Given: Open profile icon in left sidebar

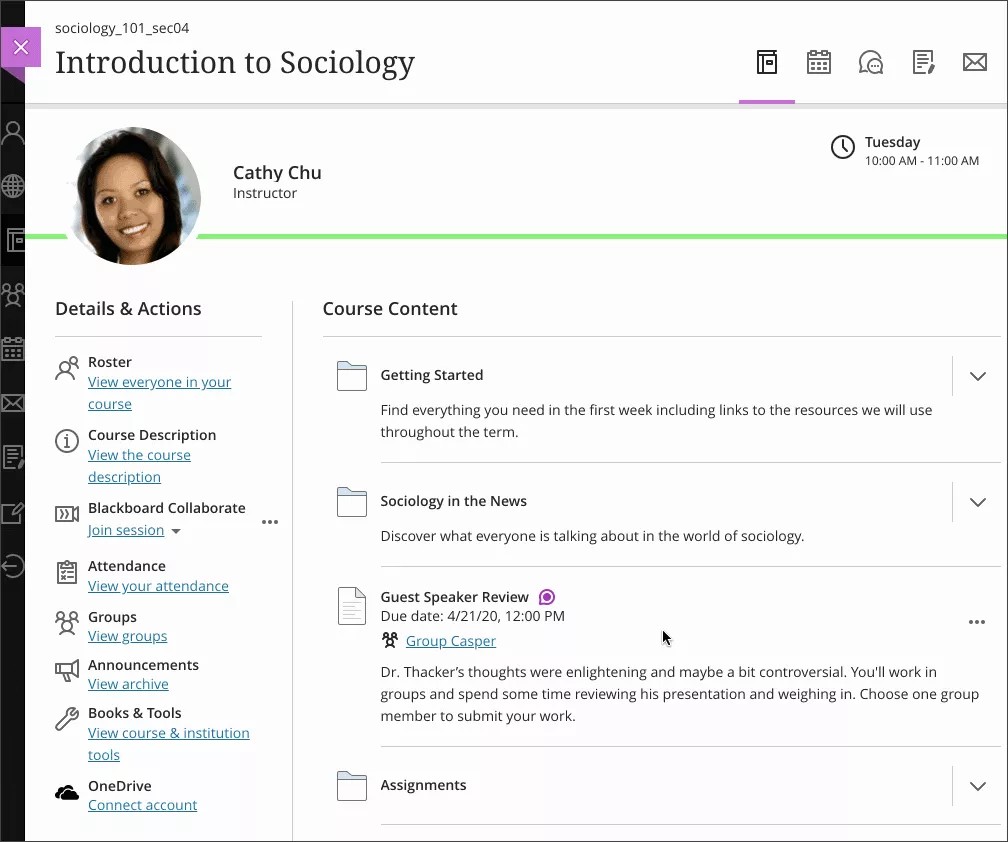Looking at the screenshot, I should coord(13,131).
